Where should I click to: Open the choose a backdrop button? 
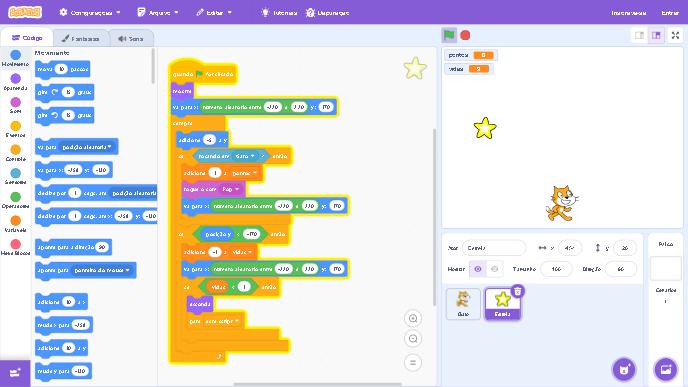[666, 369]
